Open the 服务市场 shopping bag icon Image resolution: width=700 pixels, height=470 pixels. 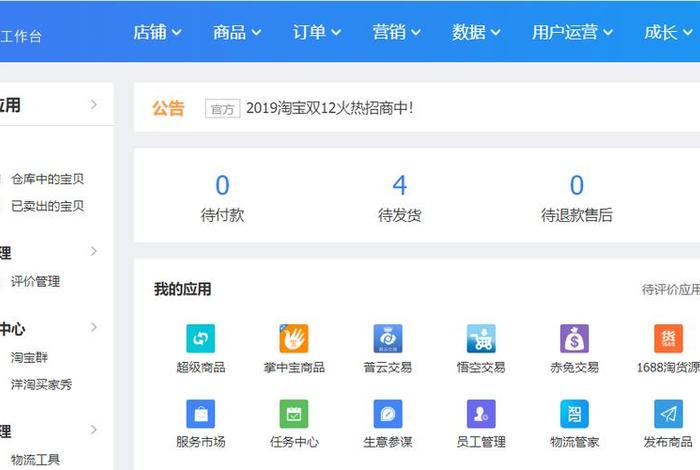pos(200,414)
